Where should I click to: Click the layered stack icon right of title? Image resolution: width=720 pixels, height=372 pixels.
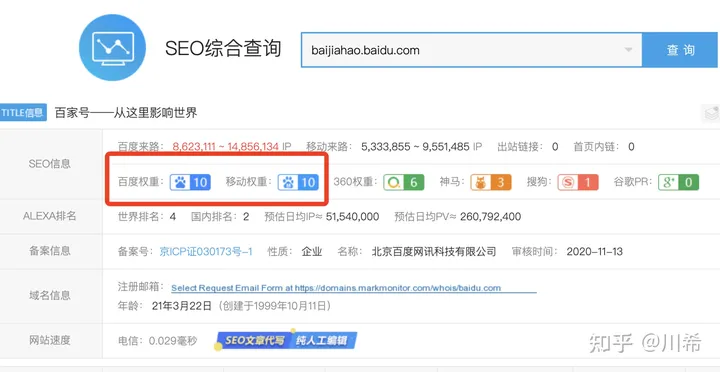pyautogui.click(x=711, y=113)
